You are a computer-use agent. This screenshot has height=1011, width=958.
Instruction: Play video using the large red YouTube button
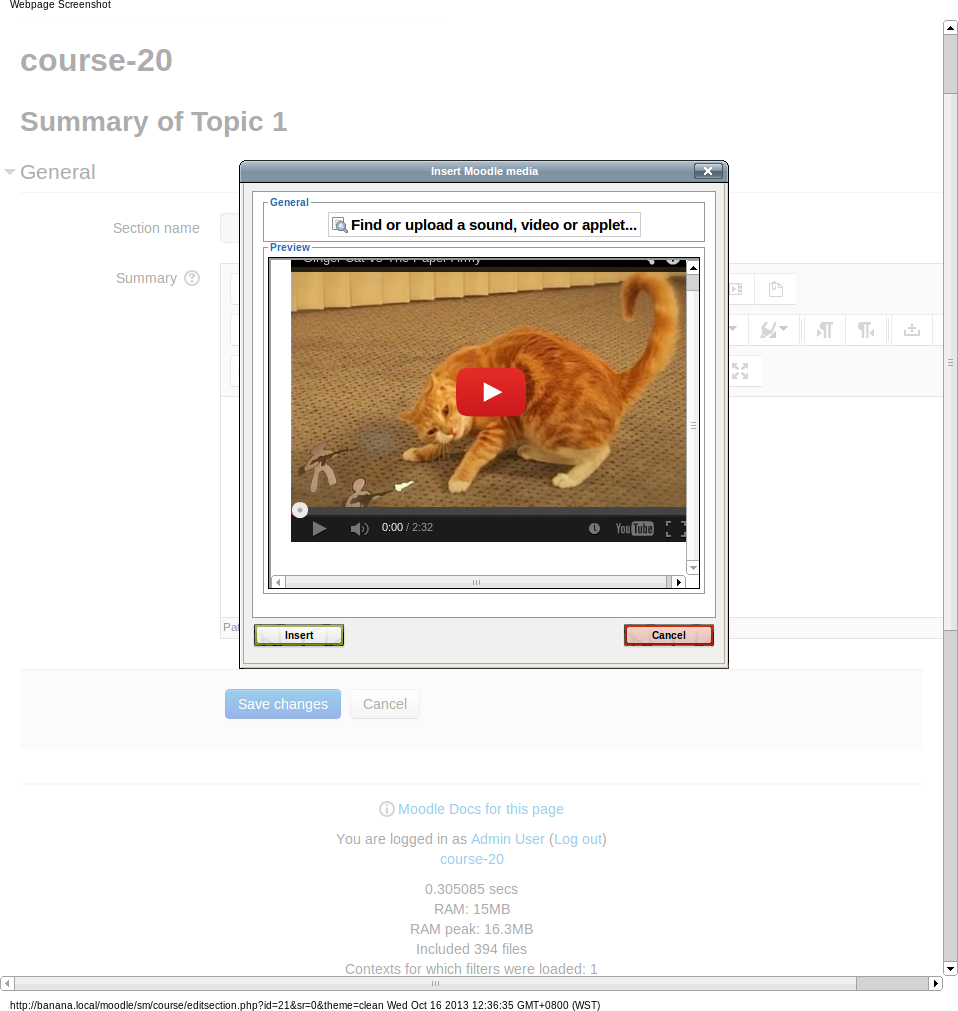click(491, 392)
